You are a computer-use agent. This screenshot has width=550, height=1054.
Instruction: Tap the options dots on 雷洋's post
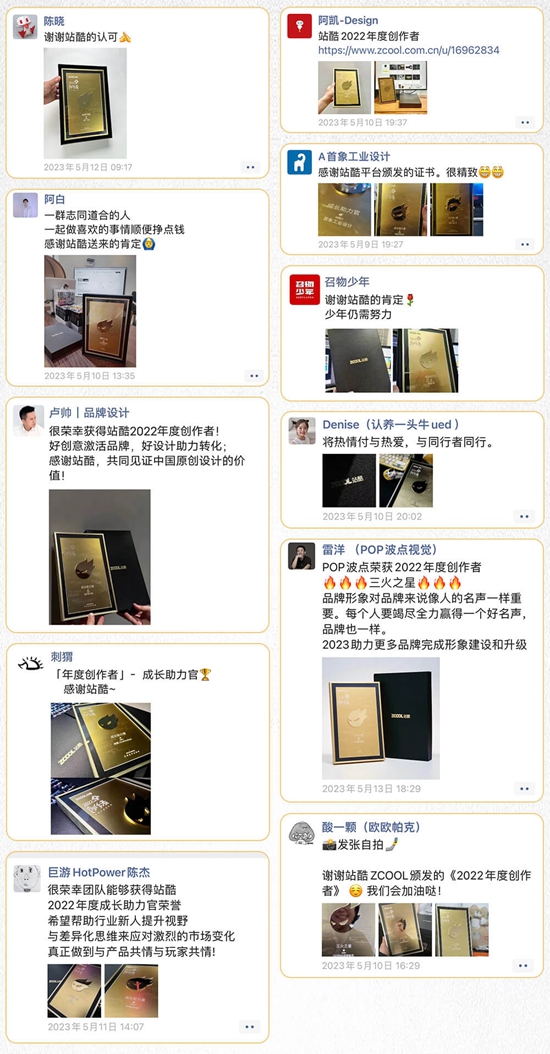pos(524,788)
